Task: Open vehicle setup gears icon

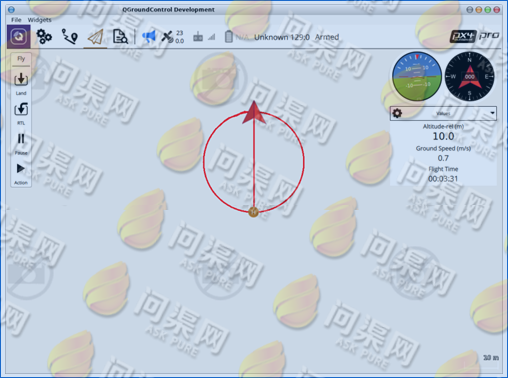Action: click(x=44, y=37)
